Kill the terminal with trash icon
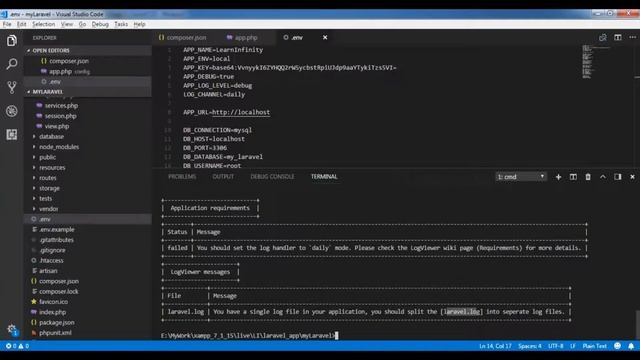 (x=588, y=177)
